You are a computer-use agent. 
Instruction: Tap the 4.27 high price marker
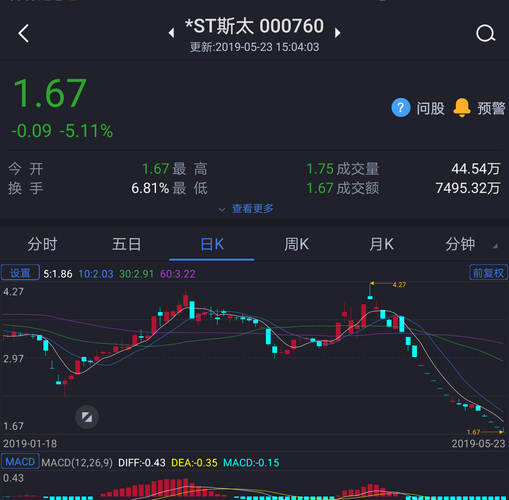tap(399, 285)
